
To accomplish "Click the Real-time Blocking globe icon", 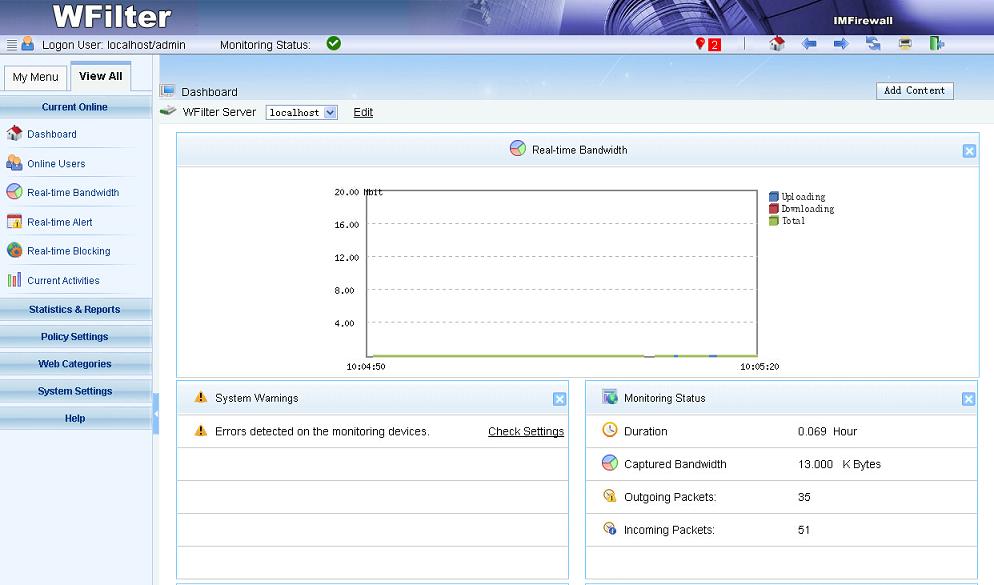I will [x=14, y=250].
